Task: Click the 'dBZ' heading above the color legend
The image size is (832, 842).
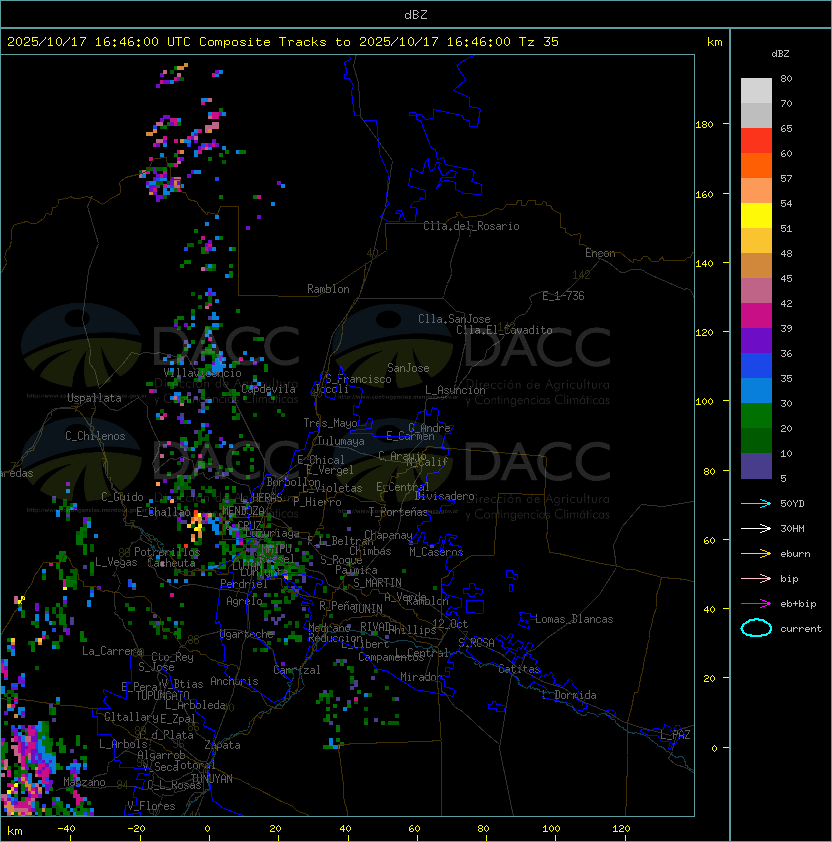Action: pyautogui.click(x=780, y=54)
